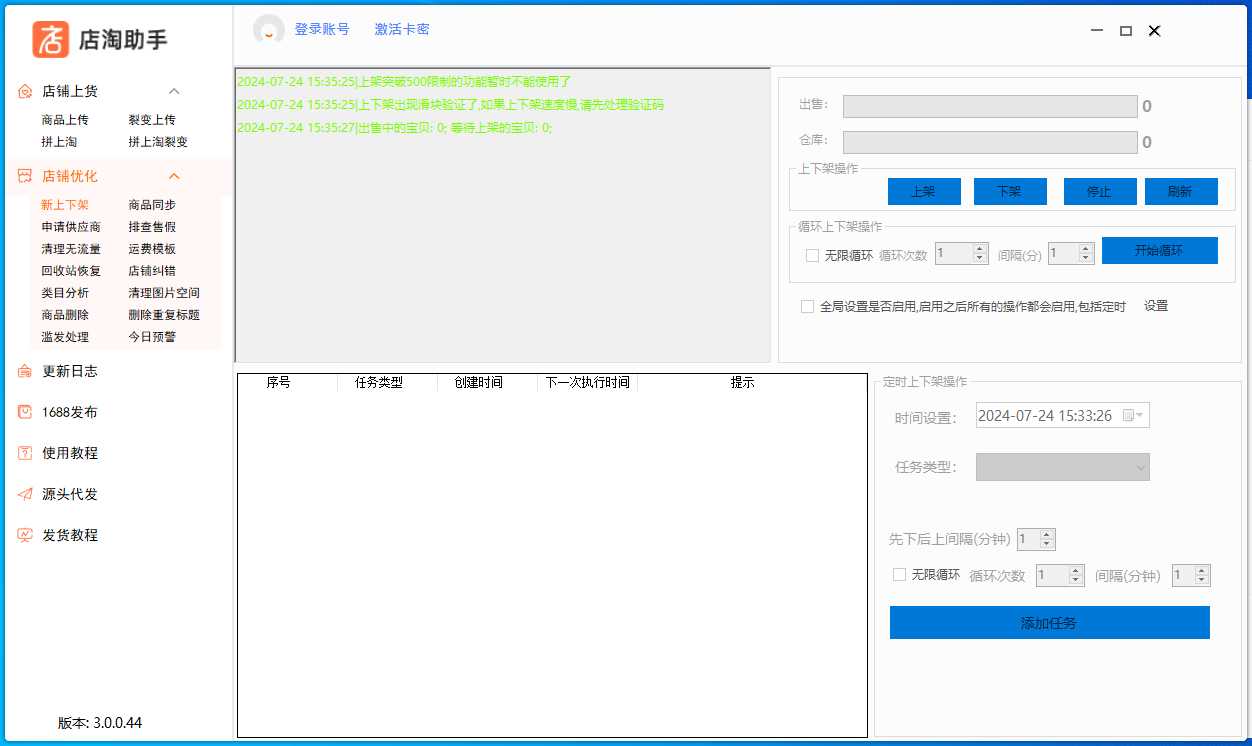Click the 1688发布 sidebar icon
Viewport: 1252px width, 746px height.
(x=25, y=412)
